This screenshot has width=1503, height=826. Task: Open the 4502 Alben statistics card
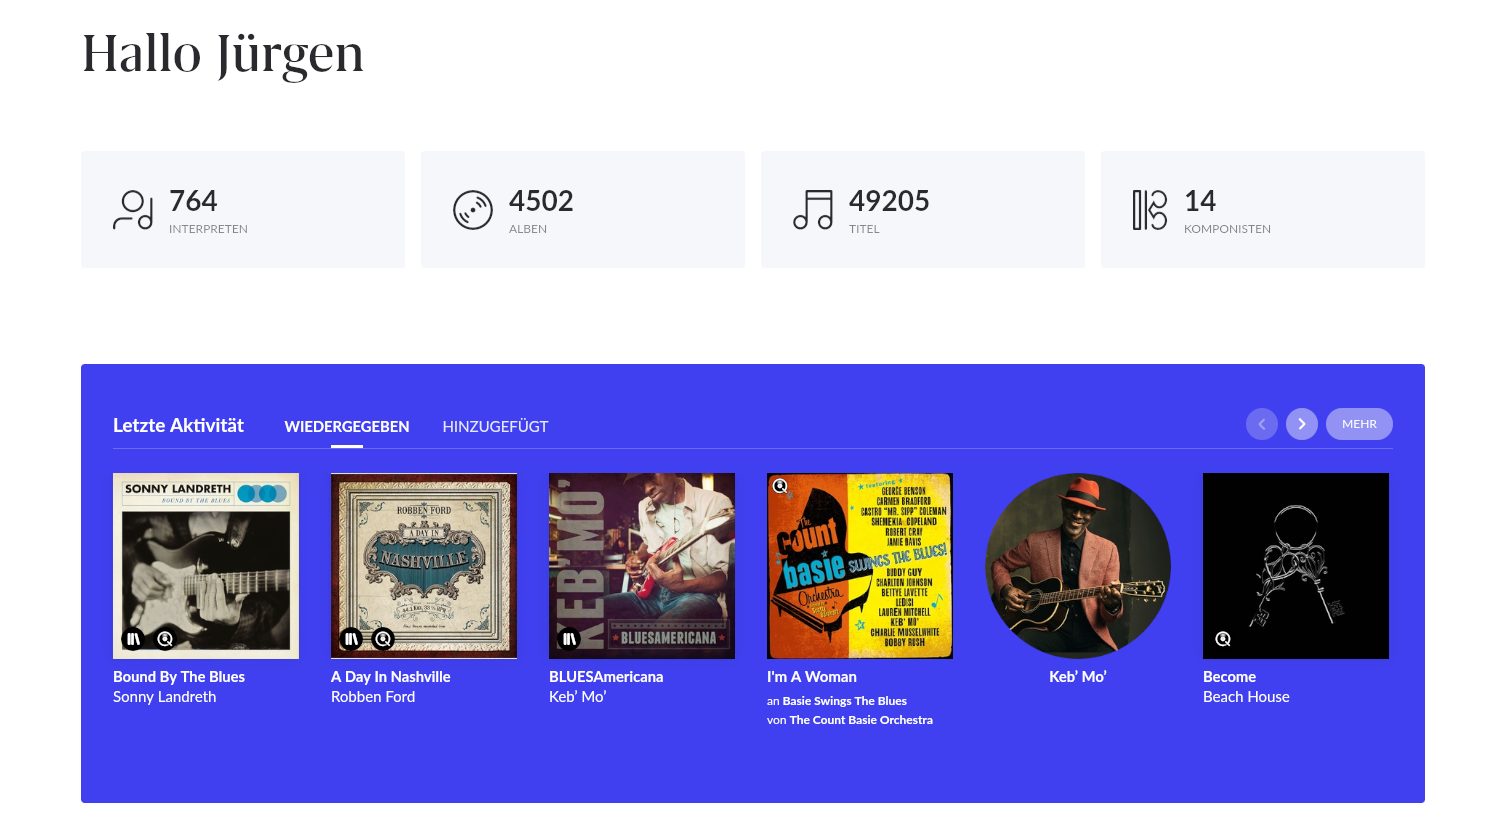click(583, 210)
